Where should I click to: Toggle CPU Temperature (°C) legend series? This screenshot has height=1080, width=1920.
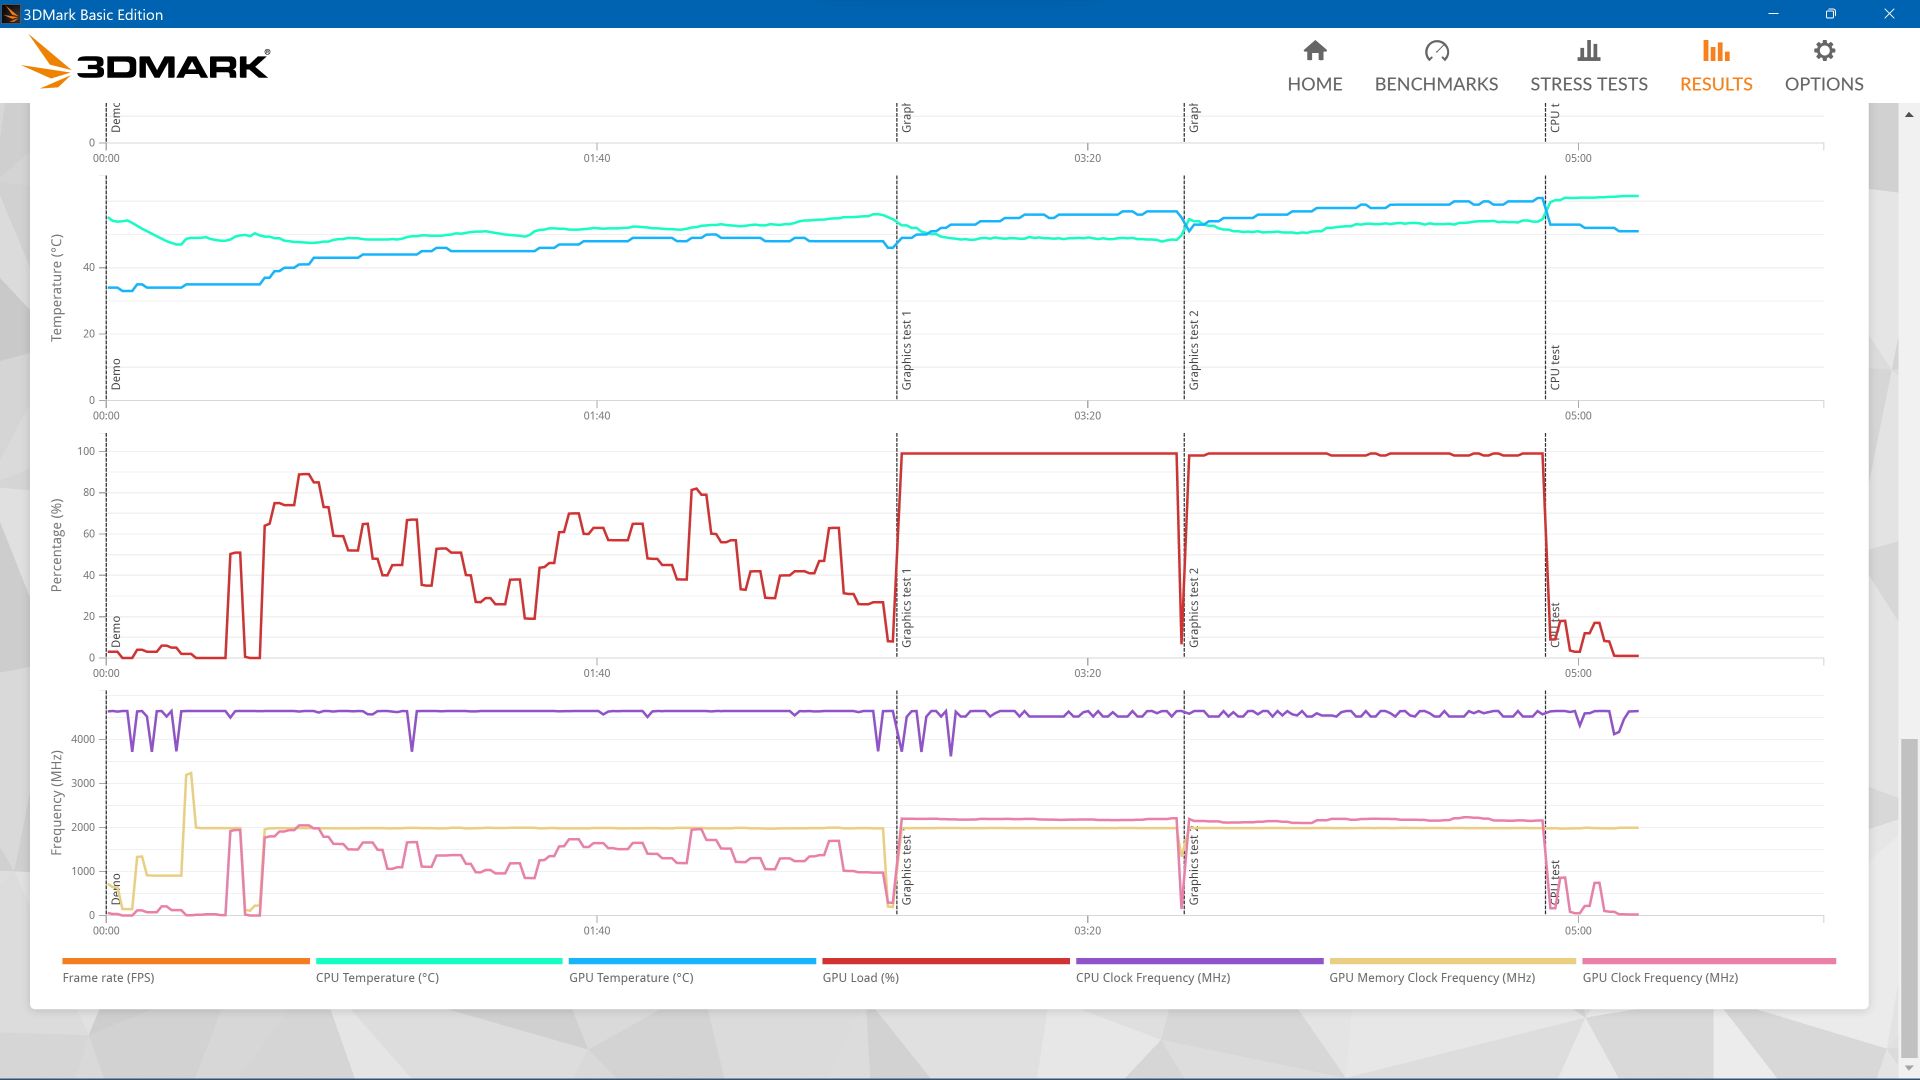tap(377, 978)
